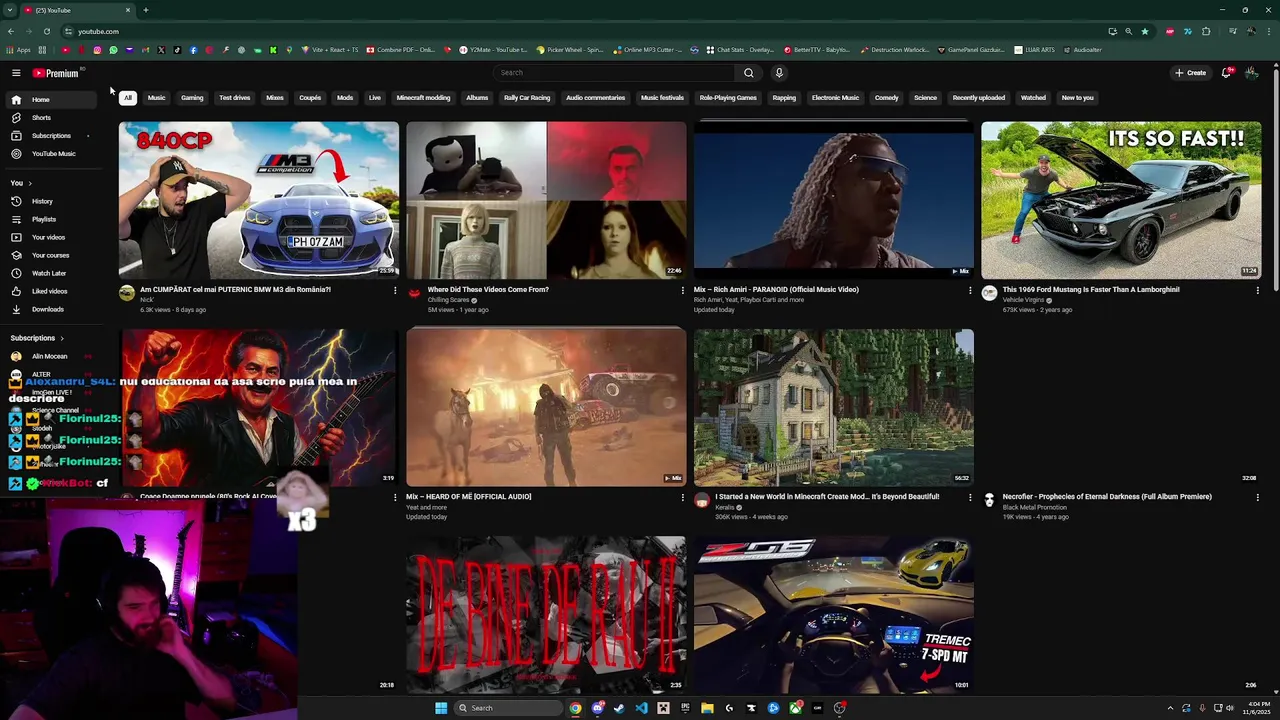Open Chrome extensions puzzle icon
Screen dimensions: 1280x720
(1205, 31)
